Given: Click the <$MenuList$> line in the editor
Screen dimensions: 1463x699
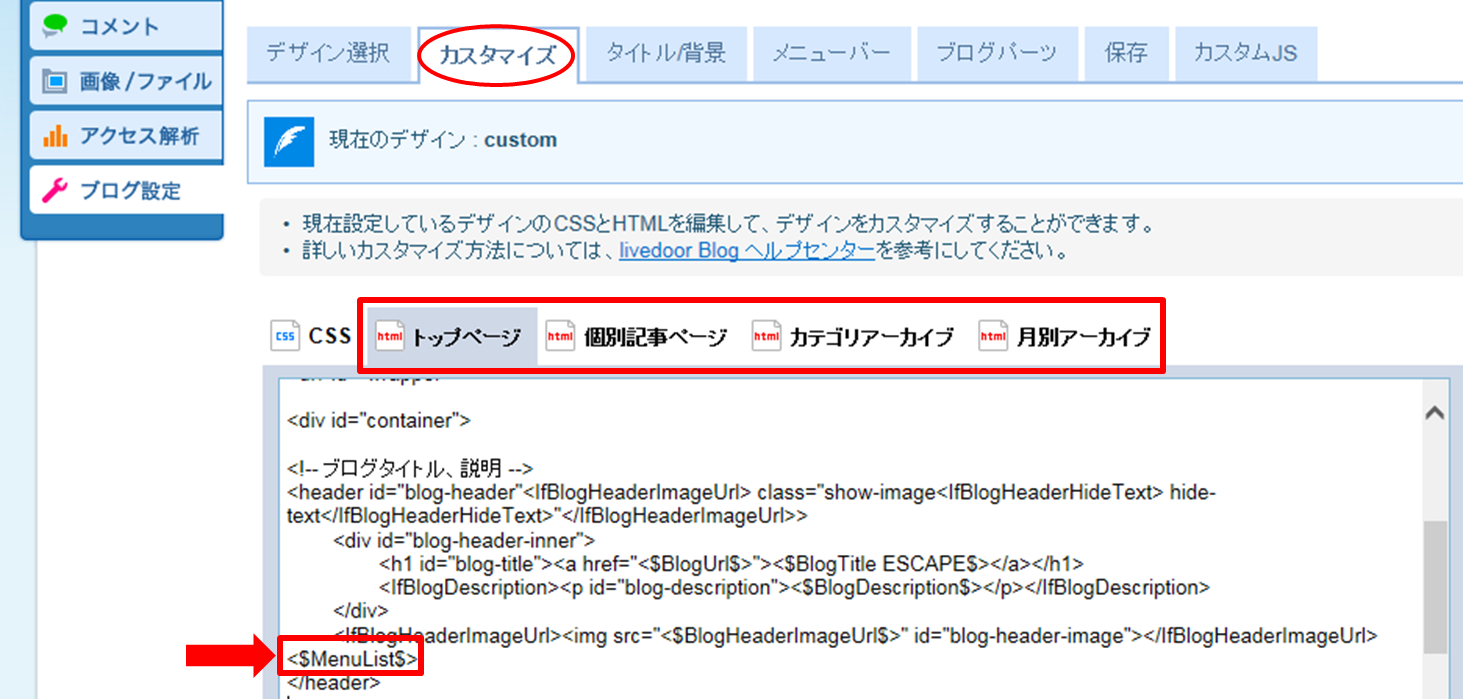Looking at the screenshot, I should pyautogui.click(x=351, y=660).
